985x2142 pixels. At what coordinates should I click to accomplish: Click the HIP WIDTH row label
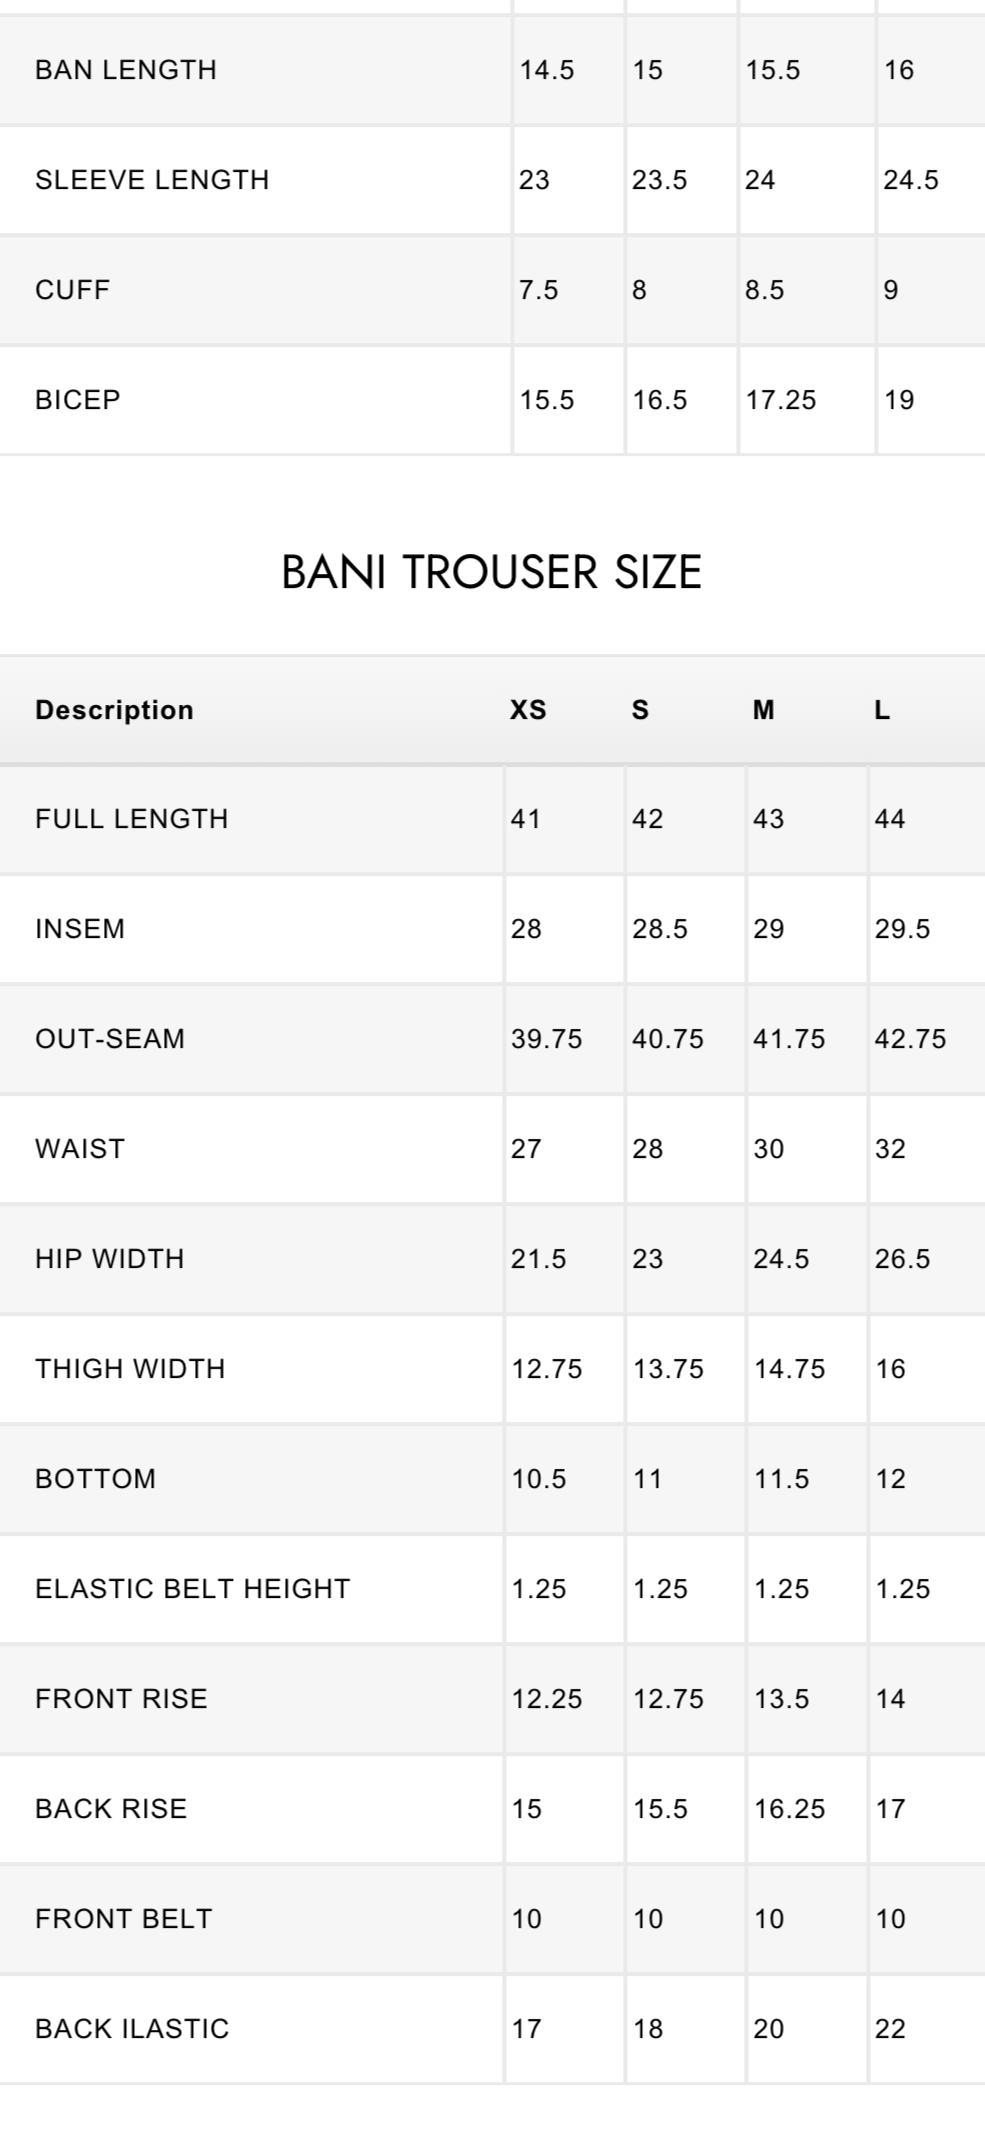pos(110,1259)
